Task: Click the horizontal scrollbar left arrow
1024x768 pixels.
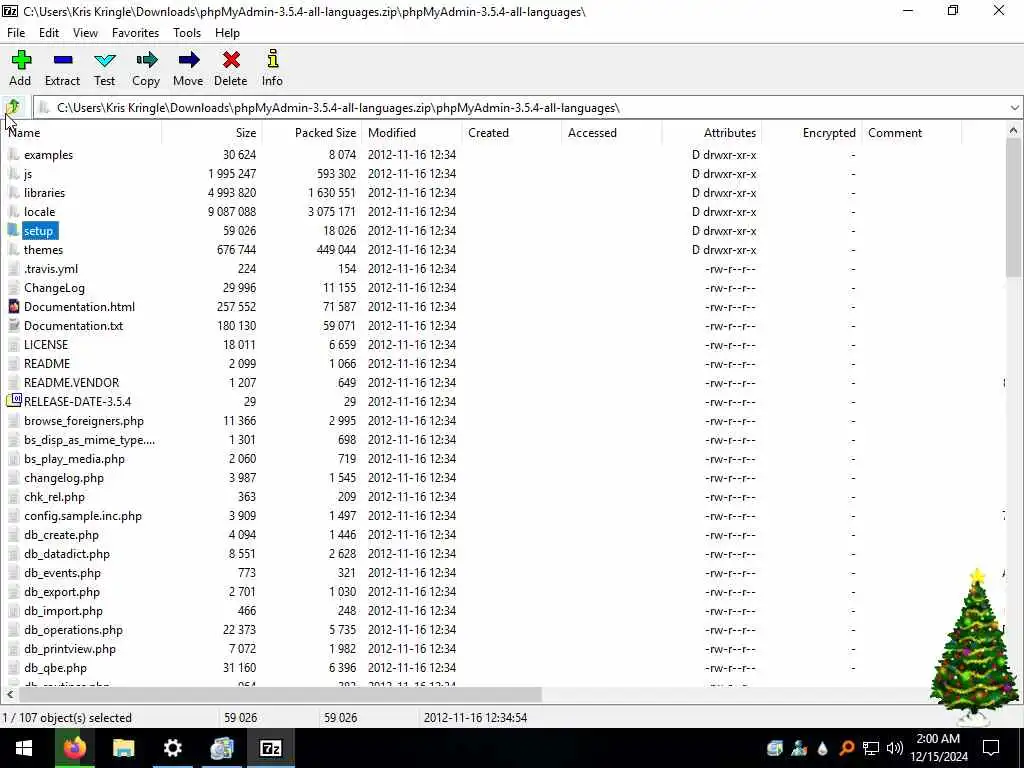Action: click(10, 694)
